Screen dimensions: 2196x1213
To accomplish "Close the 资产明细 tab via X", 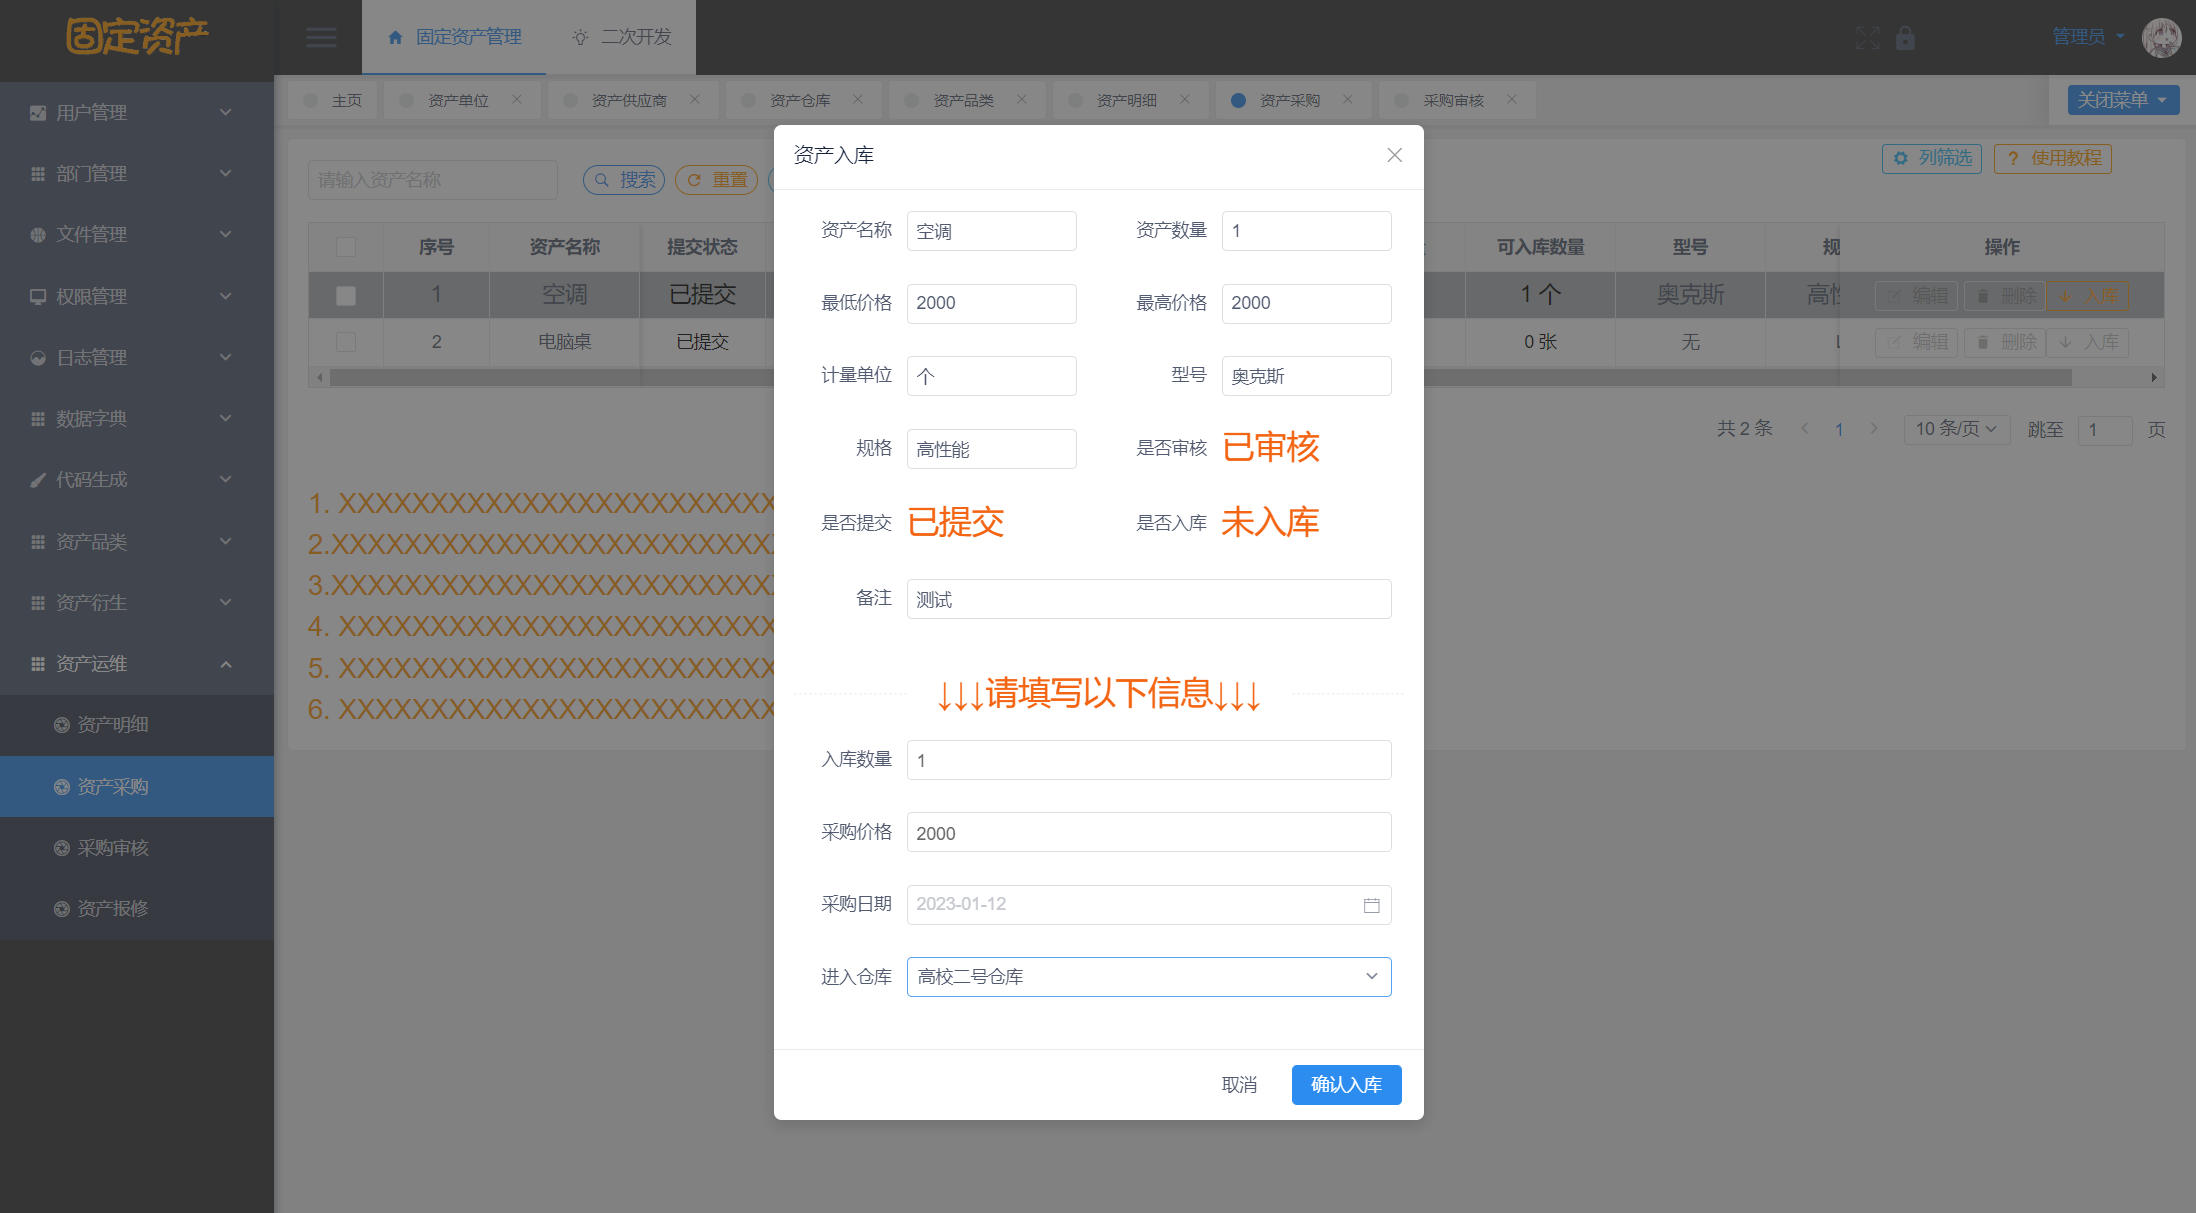I will click(1185, 99).
